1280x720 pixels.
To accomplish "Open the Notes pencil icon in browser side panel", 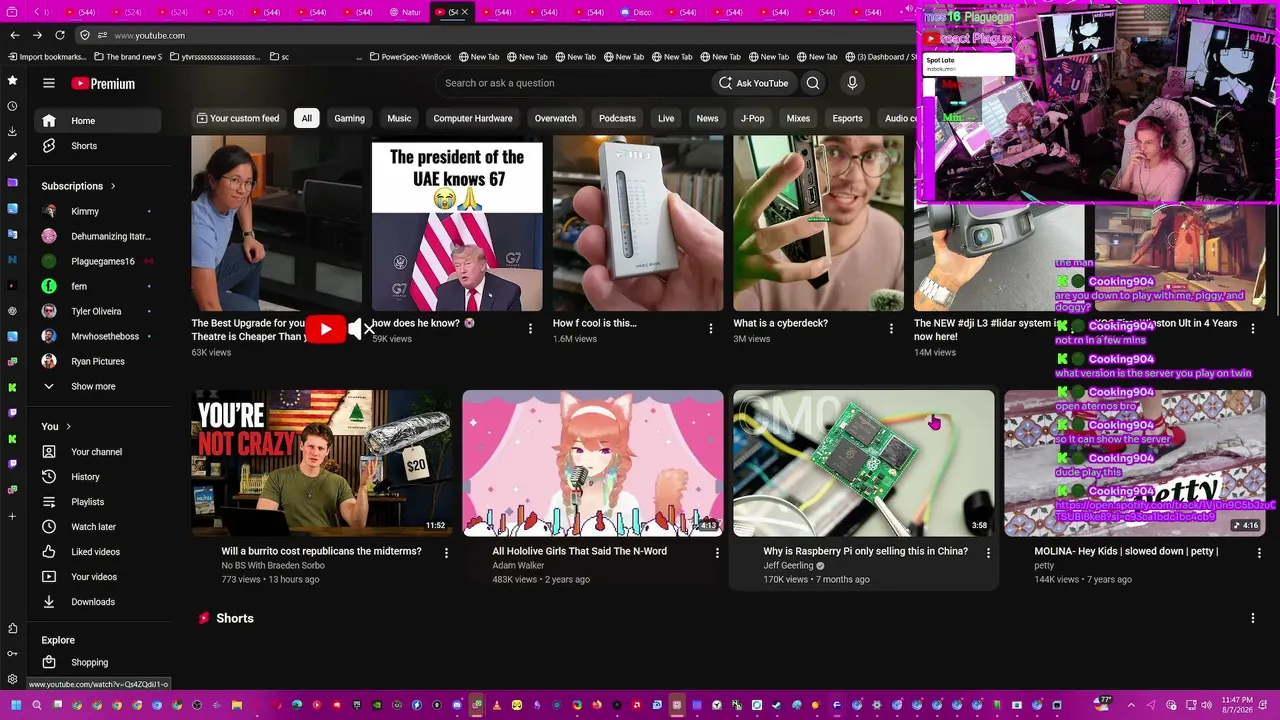I will click(12, 157).
